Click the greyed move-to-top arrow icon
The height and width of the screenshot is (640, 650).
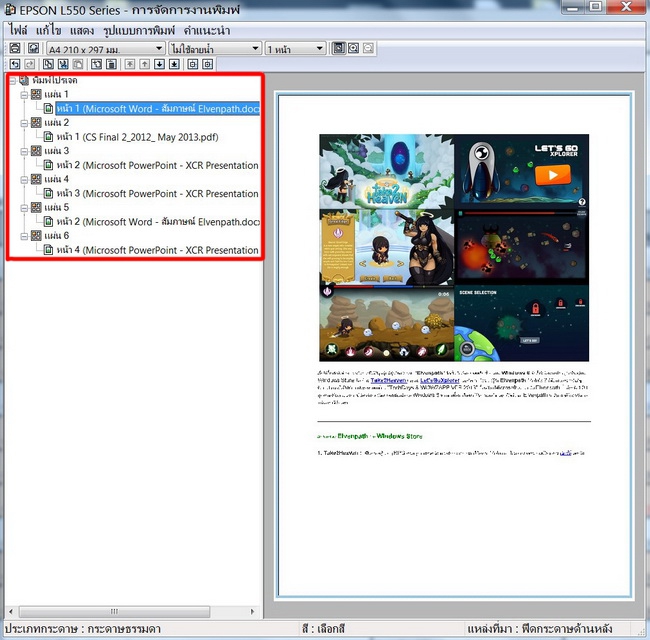pyautogui.click(x=130, y=64)
